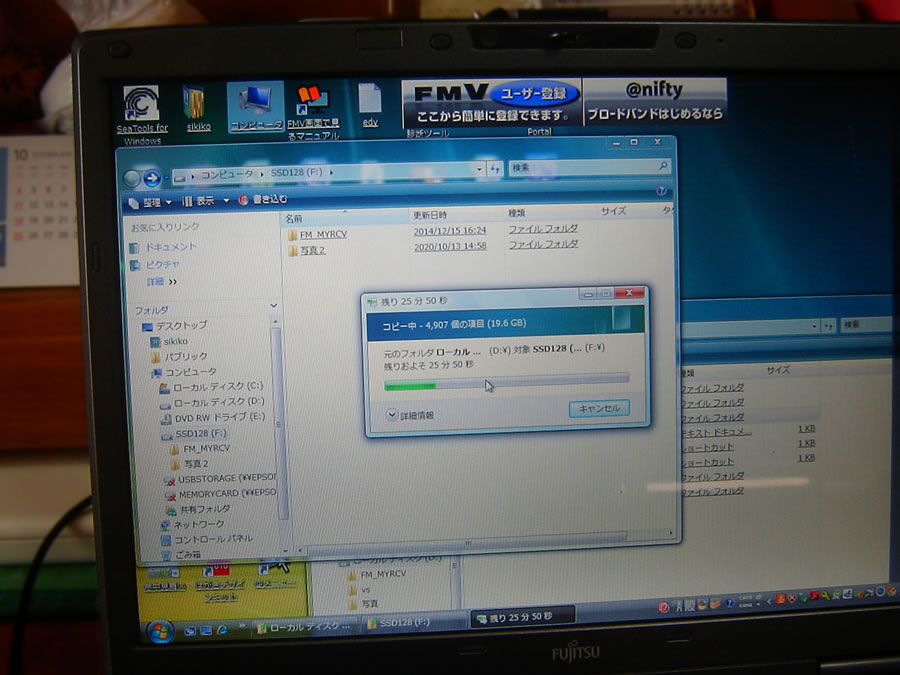Screen dimensions: 900x675
Task: Open the sikiko desktop folder icon
Action: [x=197, y=109]
